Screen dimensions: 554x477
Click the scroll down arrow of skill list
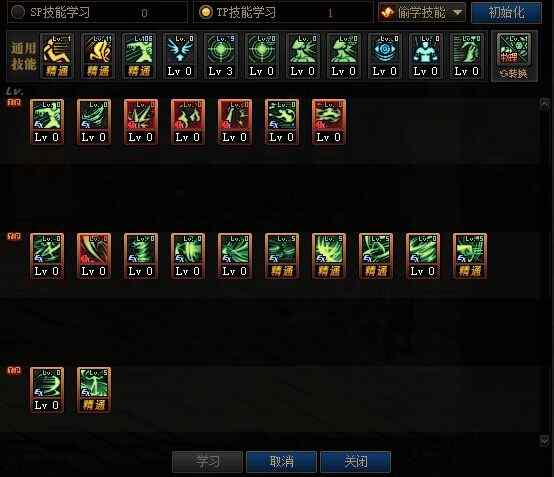click(x=544, y=440)
